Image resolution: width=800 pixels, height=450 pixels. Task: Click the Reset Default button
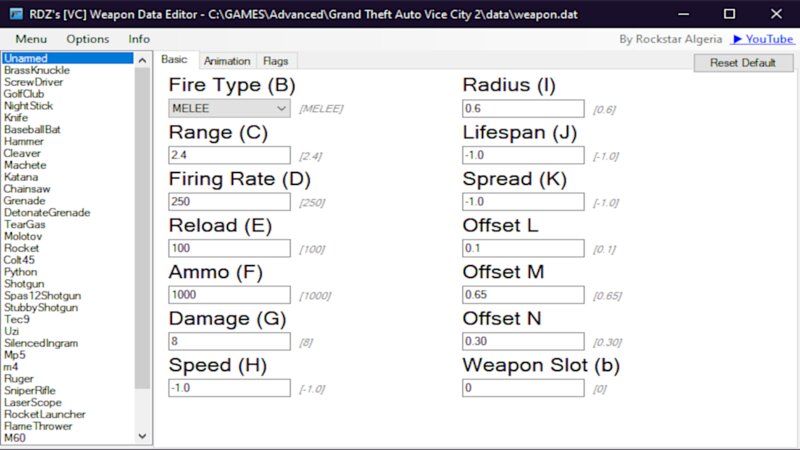[x=743, y=62]
